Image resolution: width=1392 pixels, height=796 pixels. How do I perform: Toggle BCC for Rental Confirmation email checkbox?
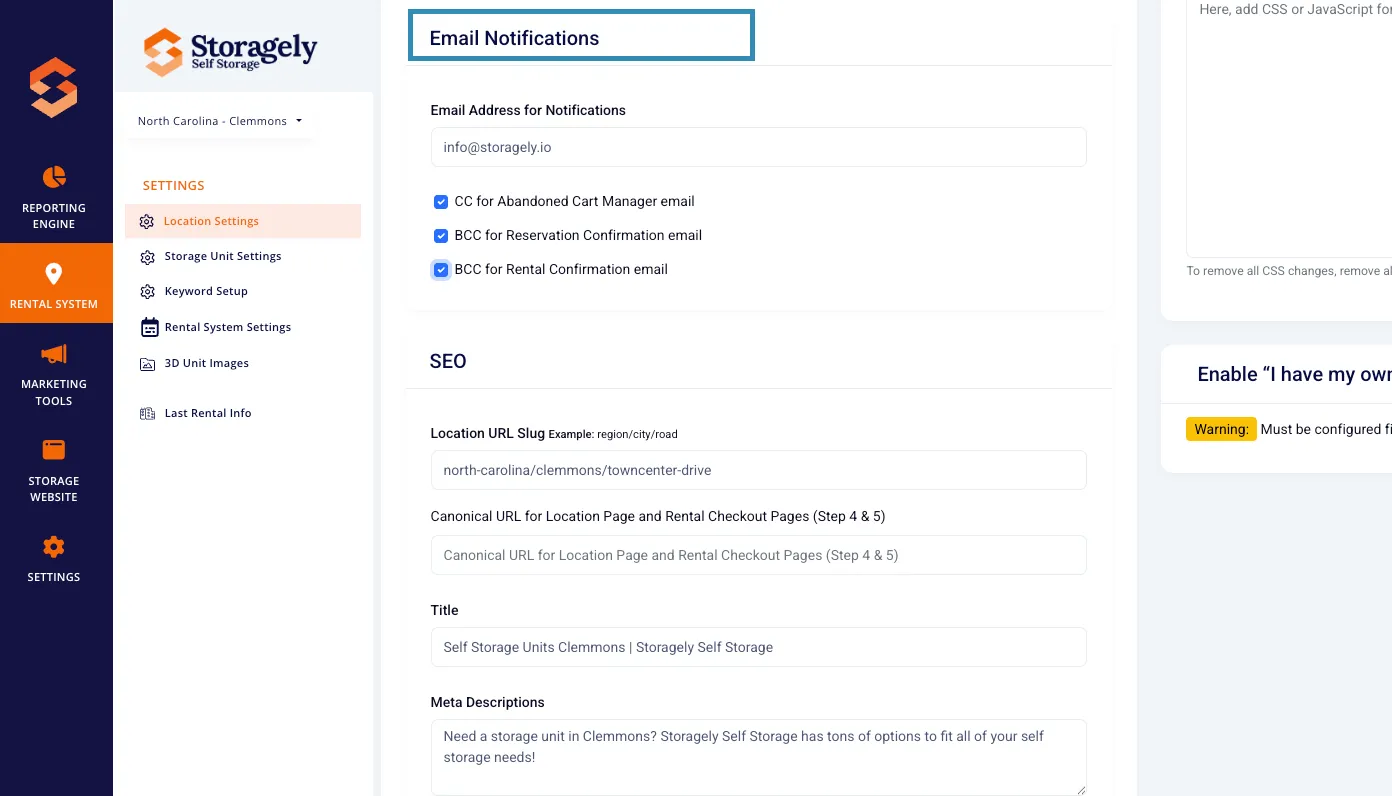click(x=441, y=270)
